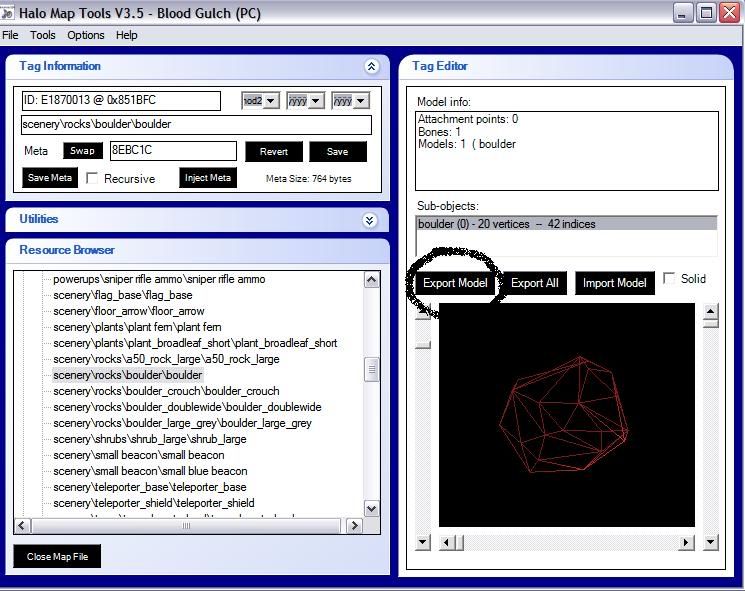Click the Inject Meta button
Screen dimensions: 745x591
[208, 178]
